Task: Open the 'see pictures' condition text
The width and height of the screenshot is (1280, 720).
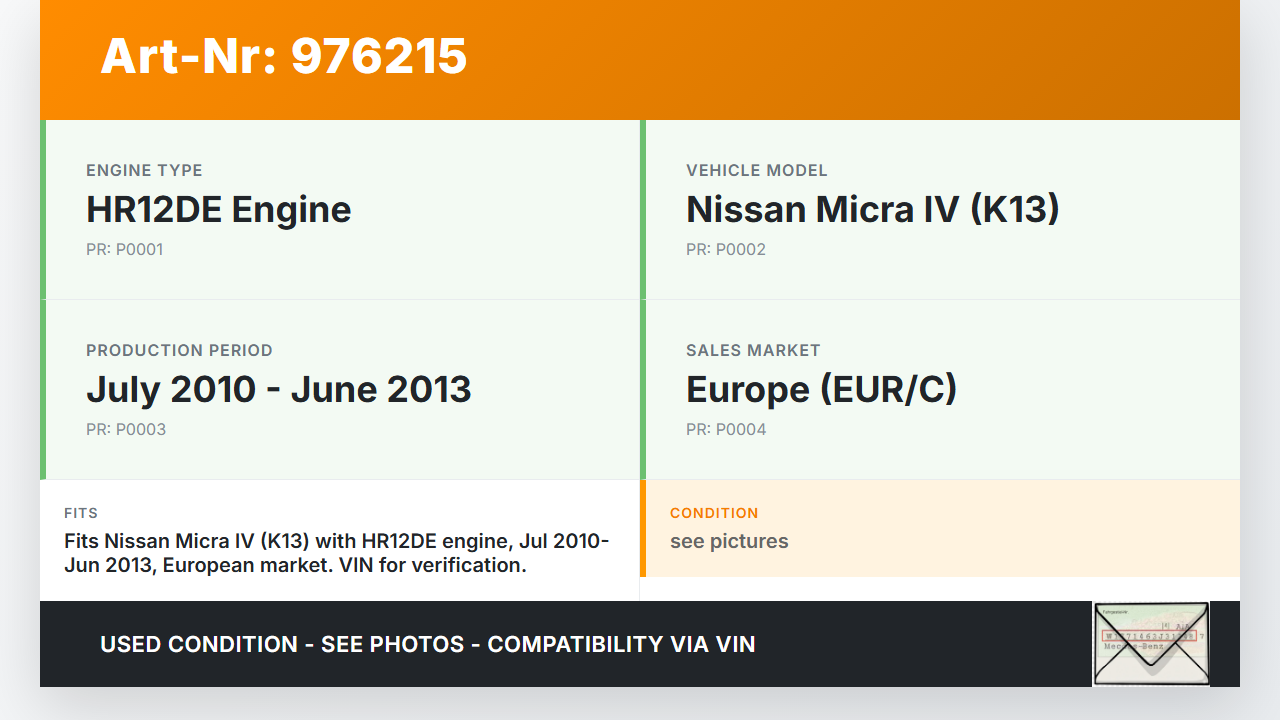Action: (x=729, y=541)
